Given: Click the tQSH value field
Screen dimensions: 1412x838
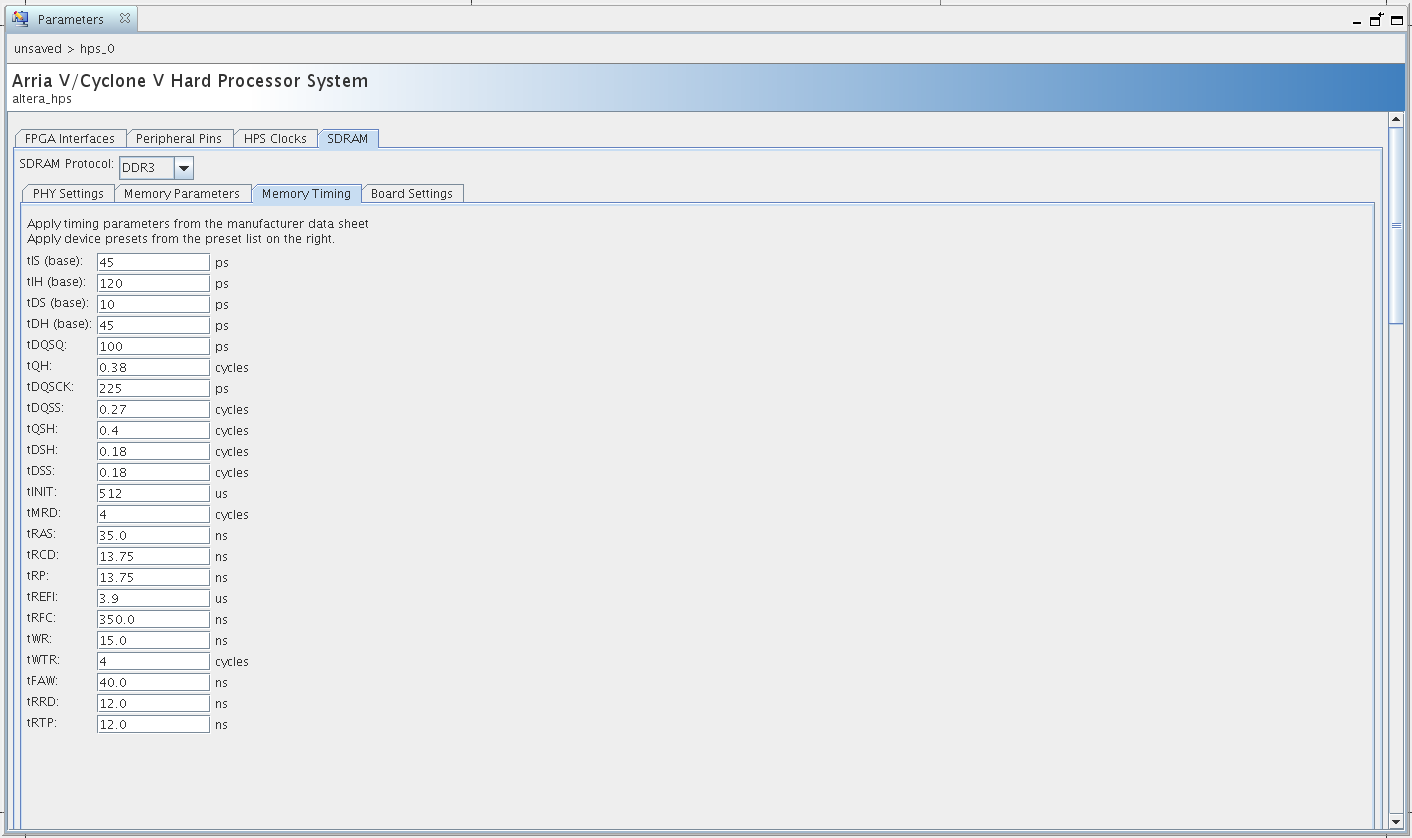Looking at the screenshot, I should (x=153, y=430).
